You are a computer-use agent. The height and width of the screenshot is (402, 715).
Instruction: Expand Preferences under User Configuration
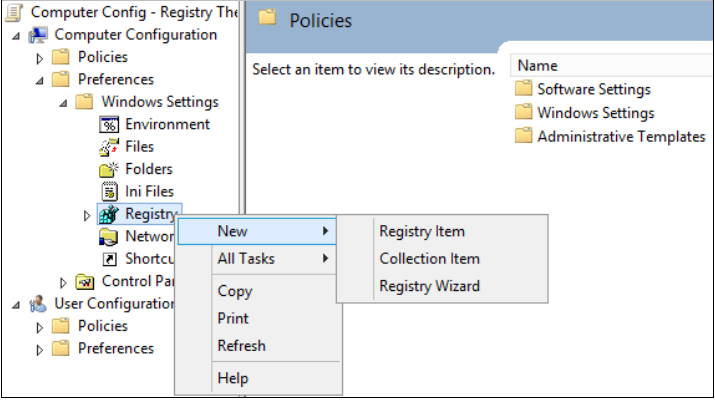coord(41,349)
